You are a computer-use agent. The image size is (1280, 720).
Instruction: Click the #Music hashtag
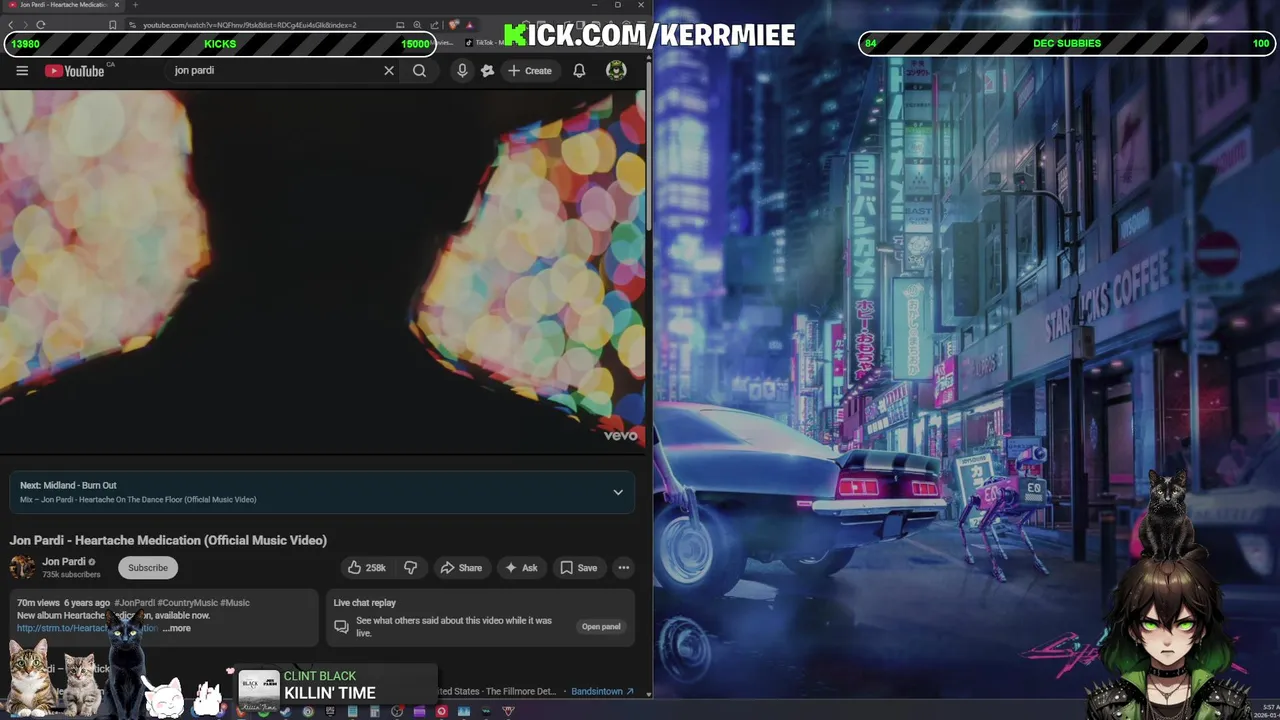235,603
